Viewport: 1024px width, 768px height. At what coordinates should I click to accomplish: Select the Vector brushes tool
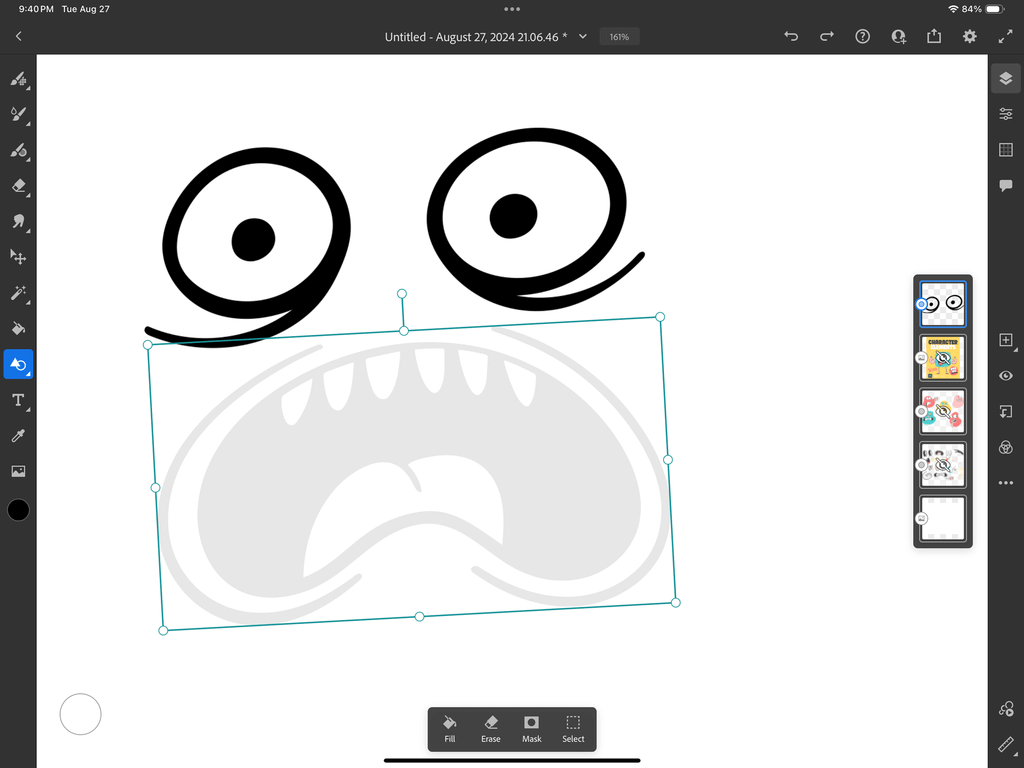pyautogui.click(x=18, y=151)
